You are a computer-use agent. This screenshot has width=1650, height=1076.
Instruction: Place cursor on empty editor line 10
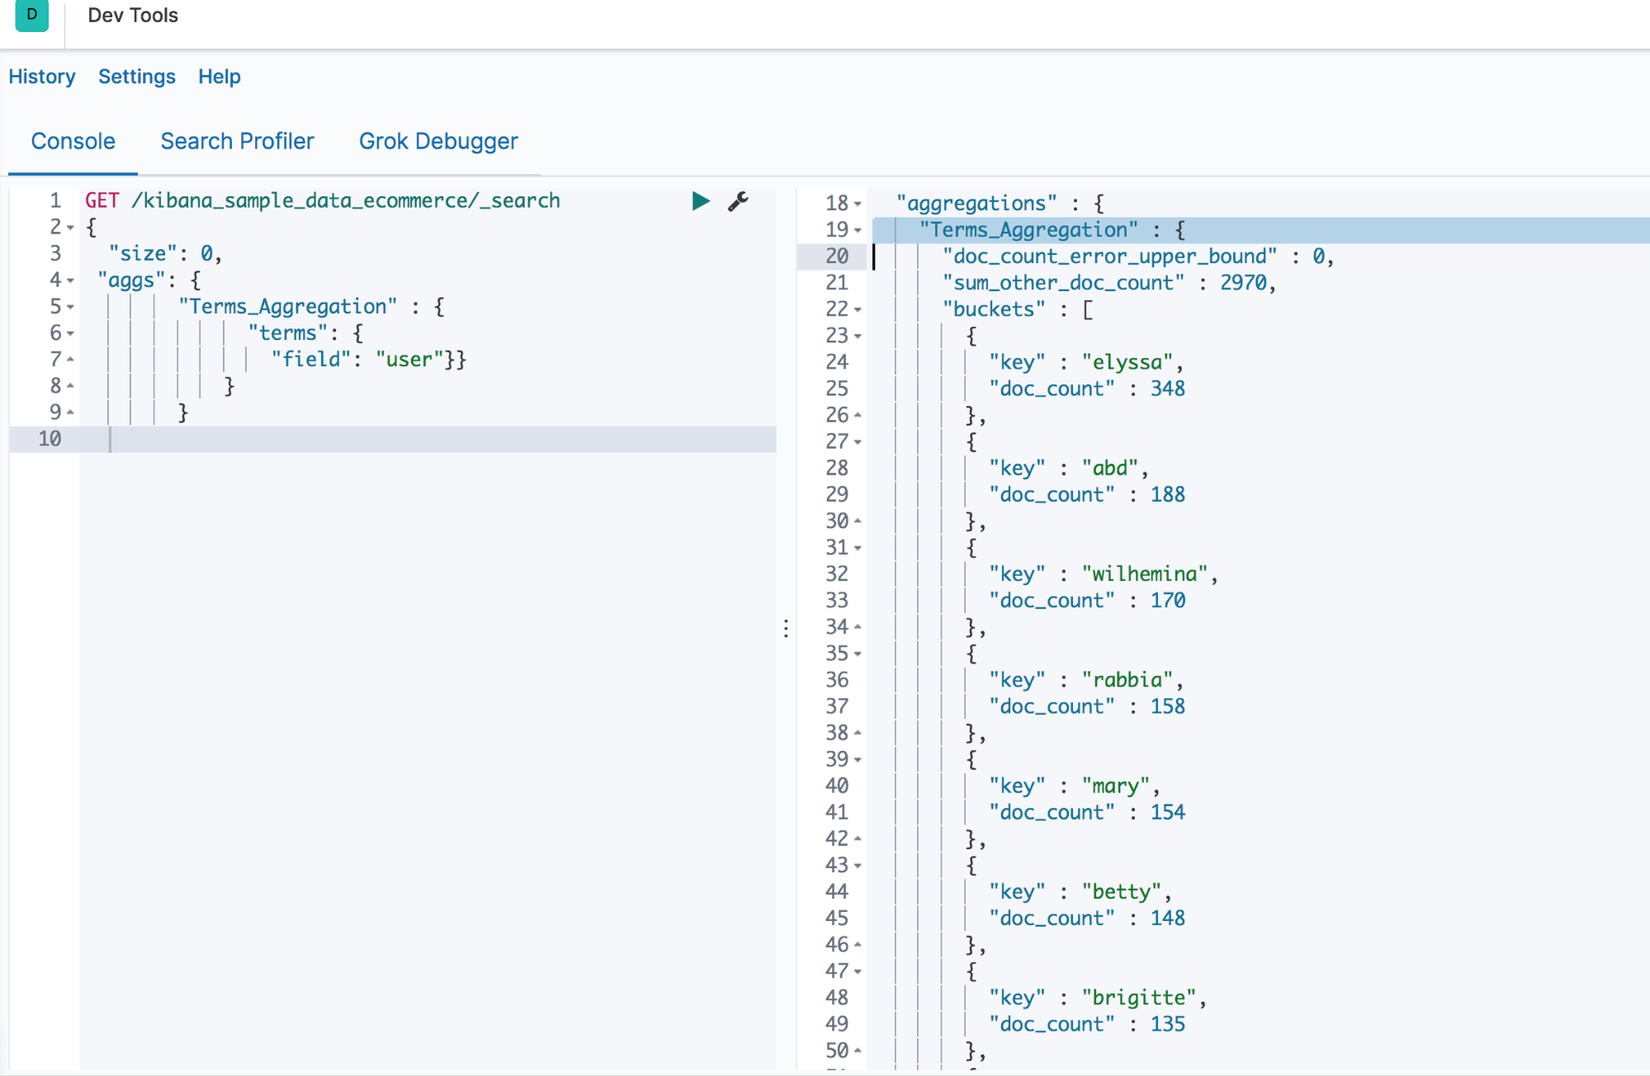coord(400,439)
